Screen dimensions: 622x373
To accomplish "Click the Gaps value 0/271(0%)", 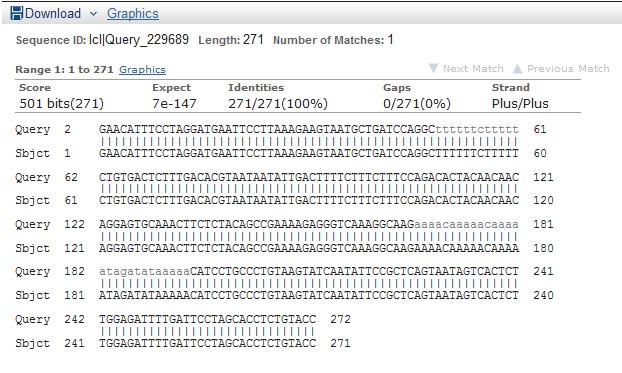I will [417, 104].
